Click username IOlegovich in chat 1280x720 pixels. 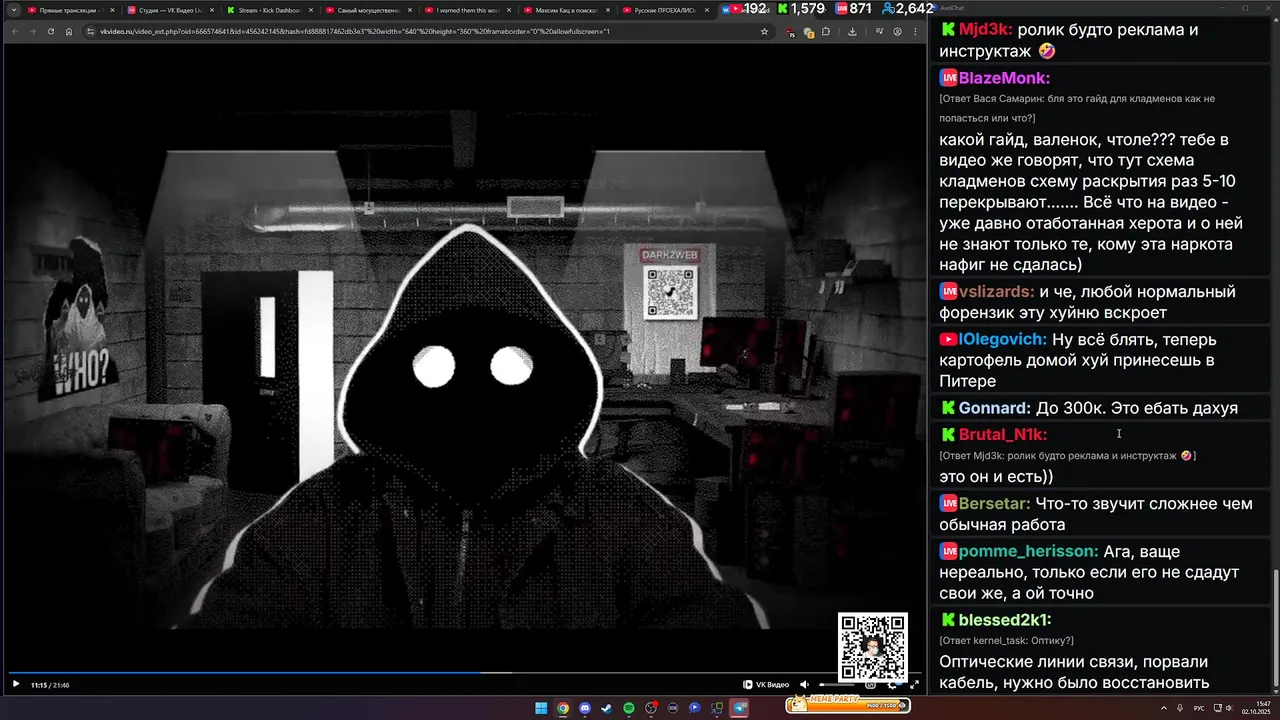1002,340
